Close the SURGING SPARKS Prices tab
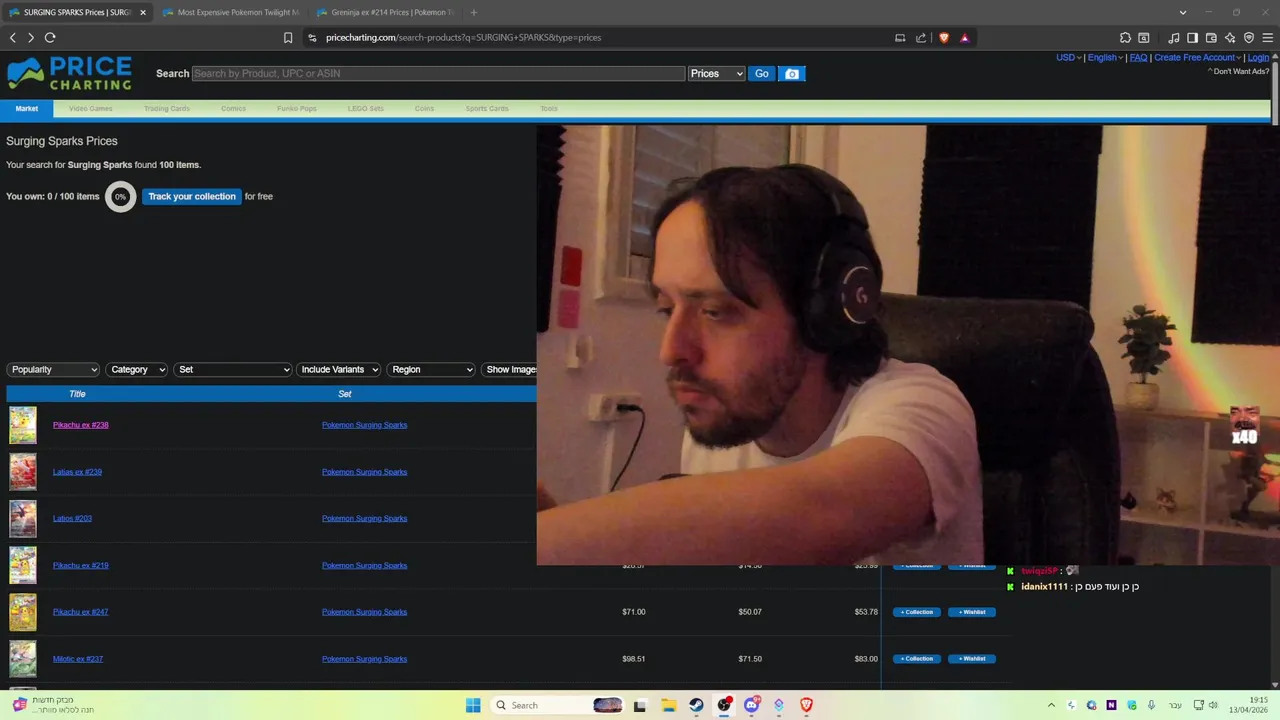The height and width of the screenshot is (720, 1280). coord(143,12)
